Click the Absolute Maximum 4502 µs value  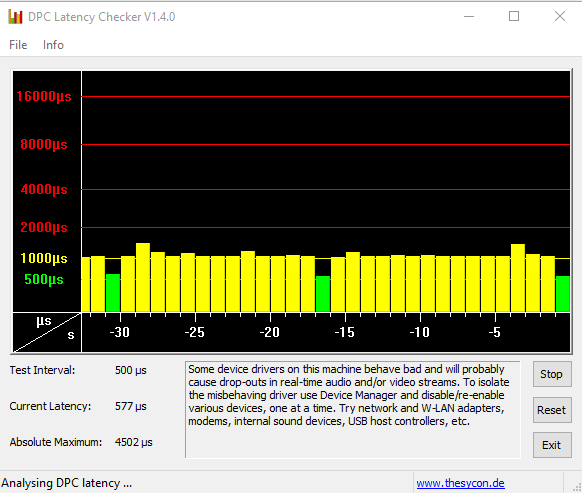coord(134,442)
